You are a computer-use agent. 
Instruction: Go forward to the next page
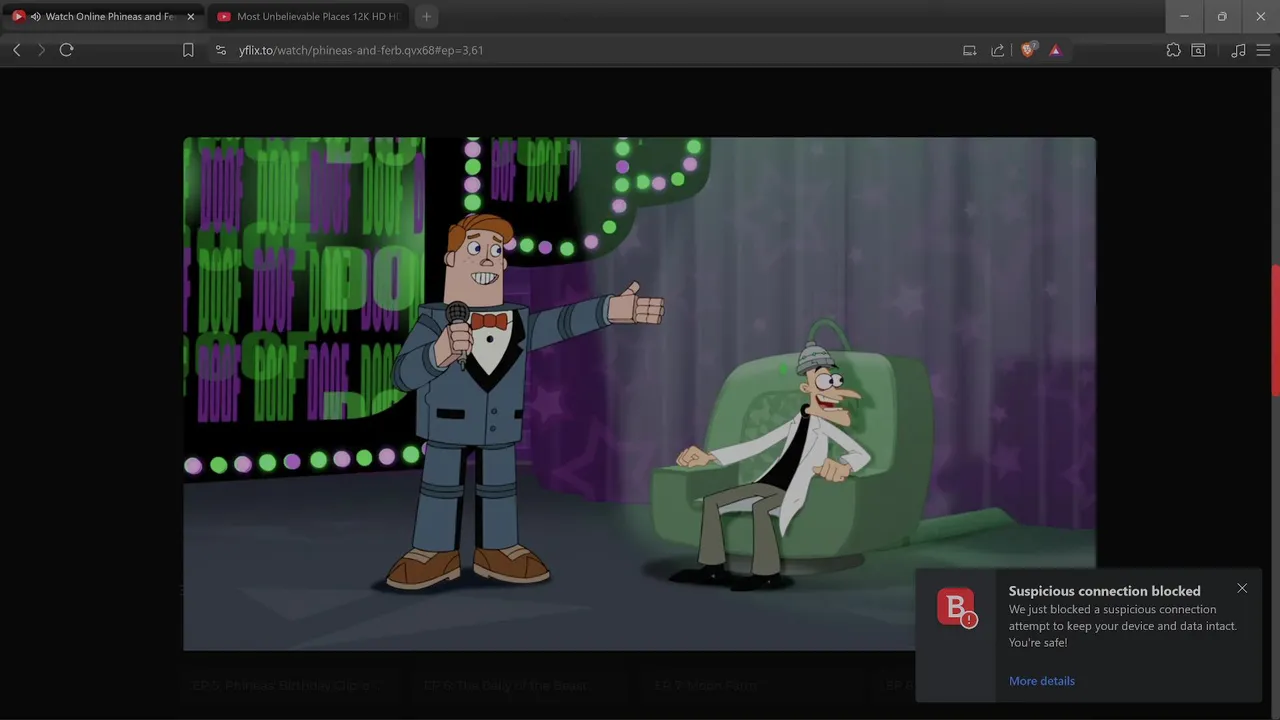click(41, 50)
